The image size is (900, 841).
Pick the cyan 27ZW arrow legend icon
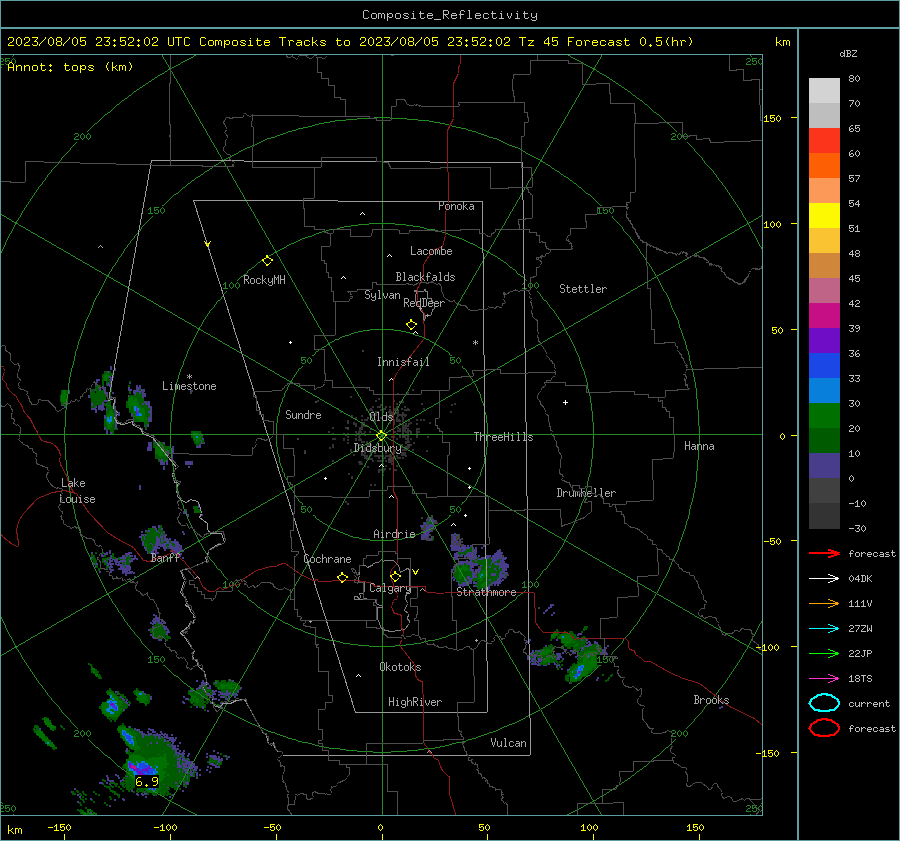pyautogui.click(x=824, y=628)
